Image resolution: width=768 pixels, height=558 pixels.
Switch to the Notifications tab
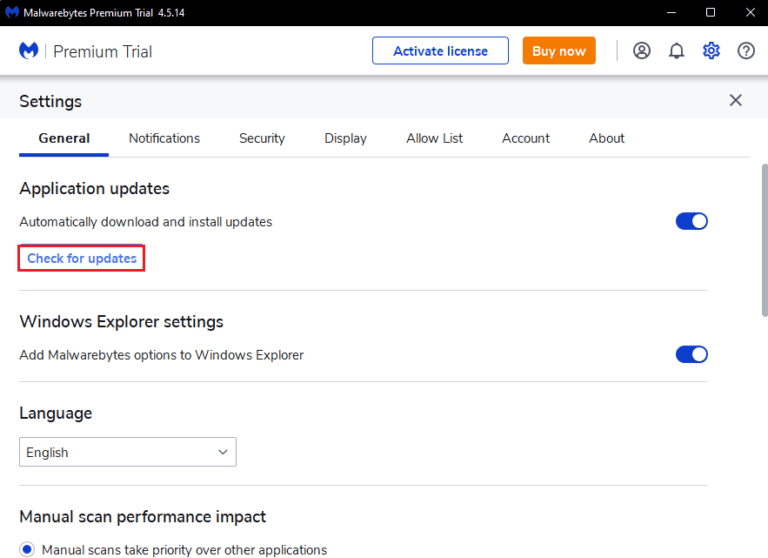coord(164,138)
